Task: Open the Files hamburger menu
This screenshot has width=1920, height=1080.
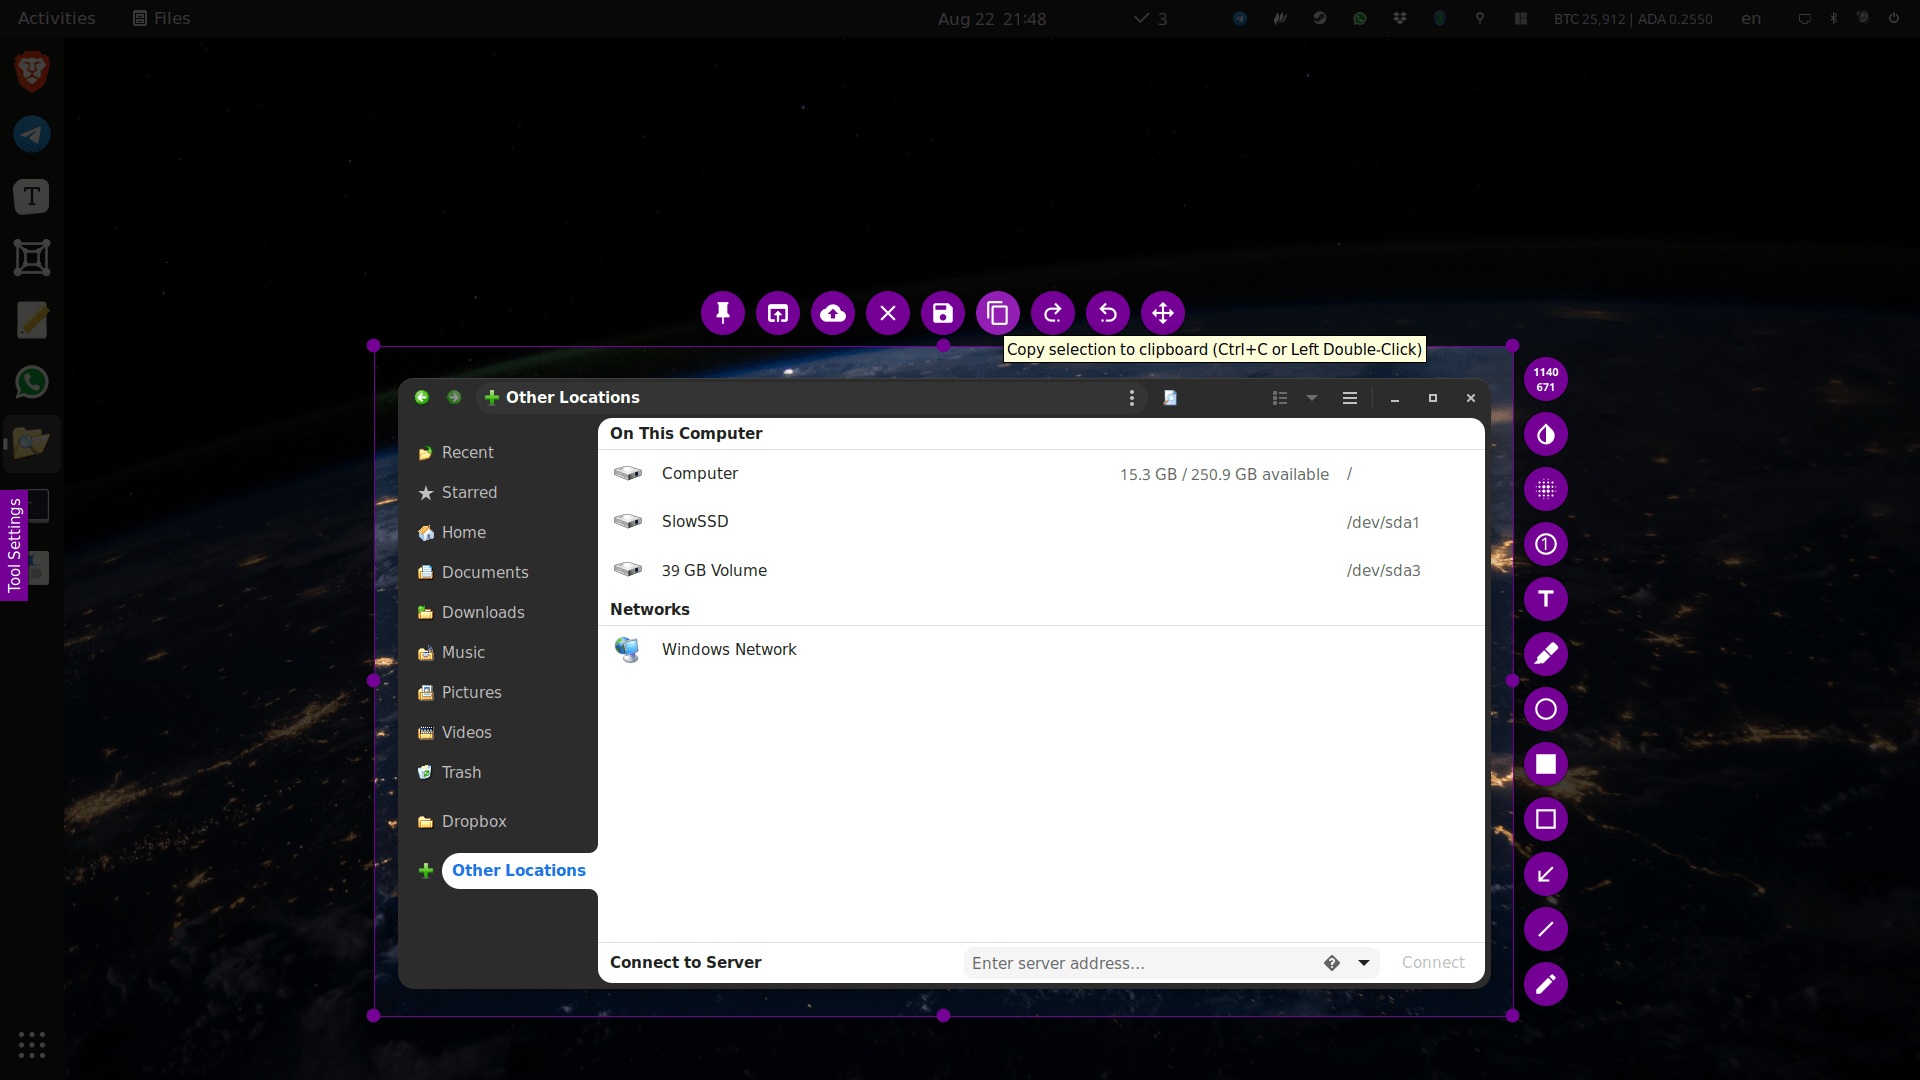Action: [1350, 398]
